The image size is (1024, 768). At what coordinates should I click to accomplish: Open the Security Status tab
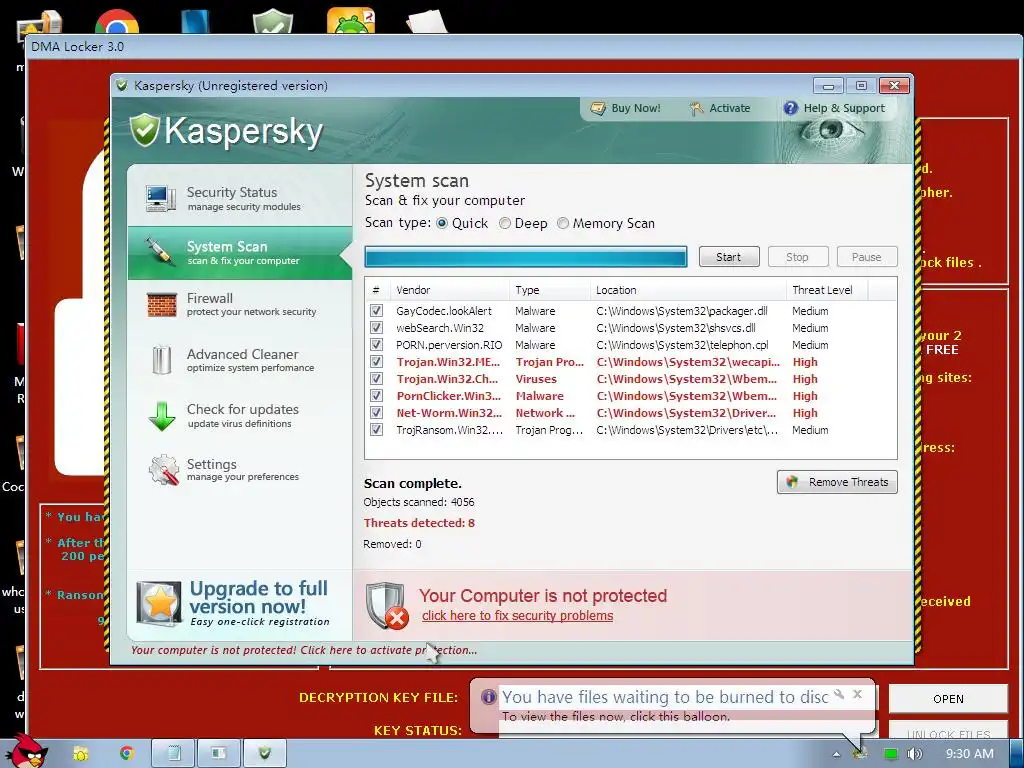[x=240, y=199]
